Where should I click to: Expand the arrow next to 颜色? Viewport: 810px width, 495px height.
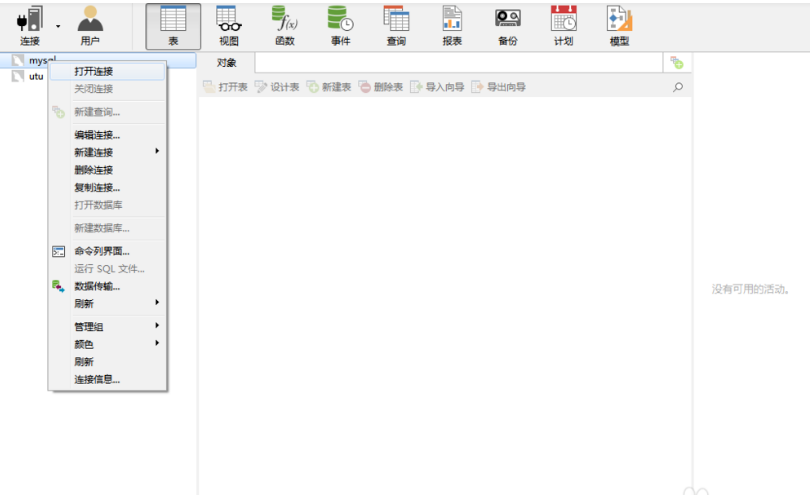tap(157, 343)
